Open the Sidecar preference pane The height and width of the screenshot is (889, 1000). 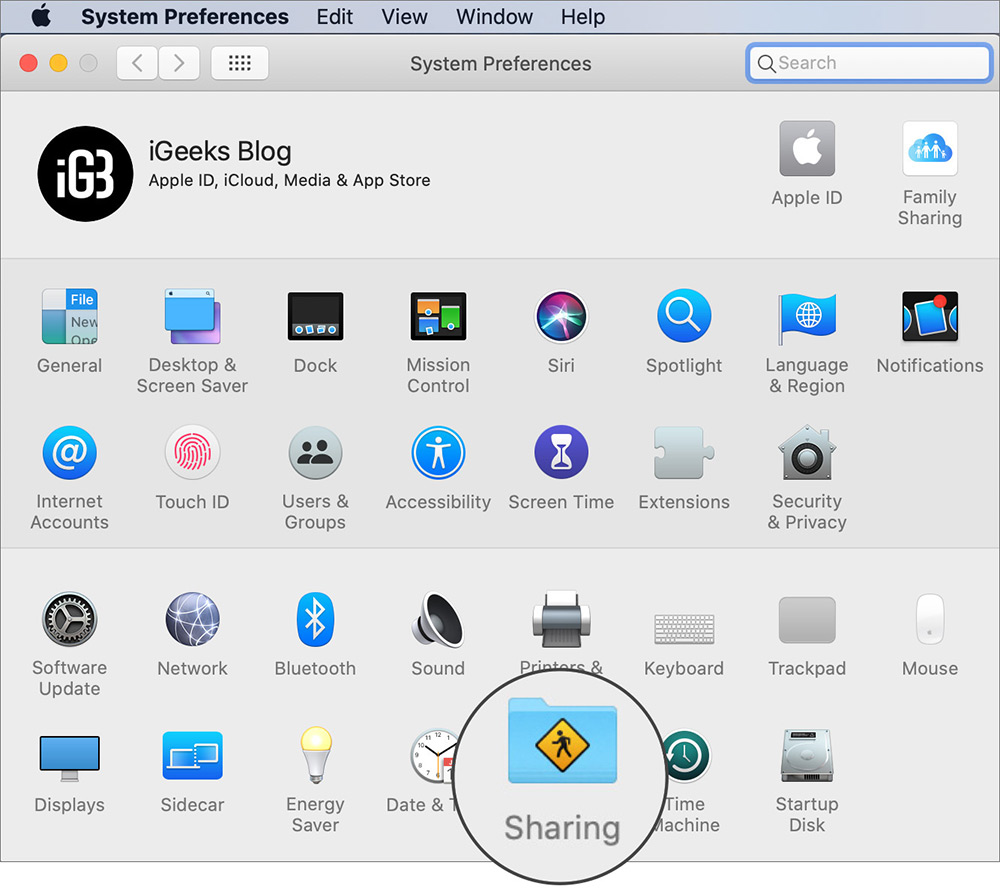[192, 755]
